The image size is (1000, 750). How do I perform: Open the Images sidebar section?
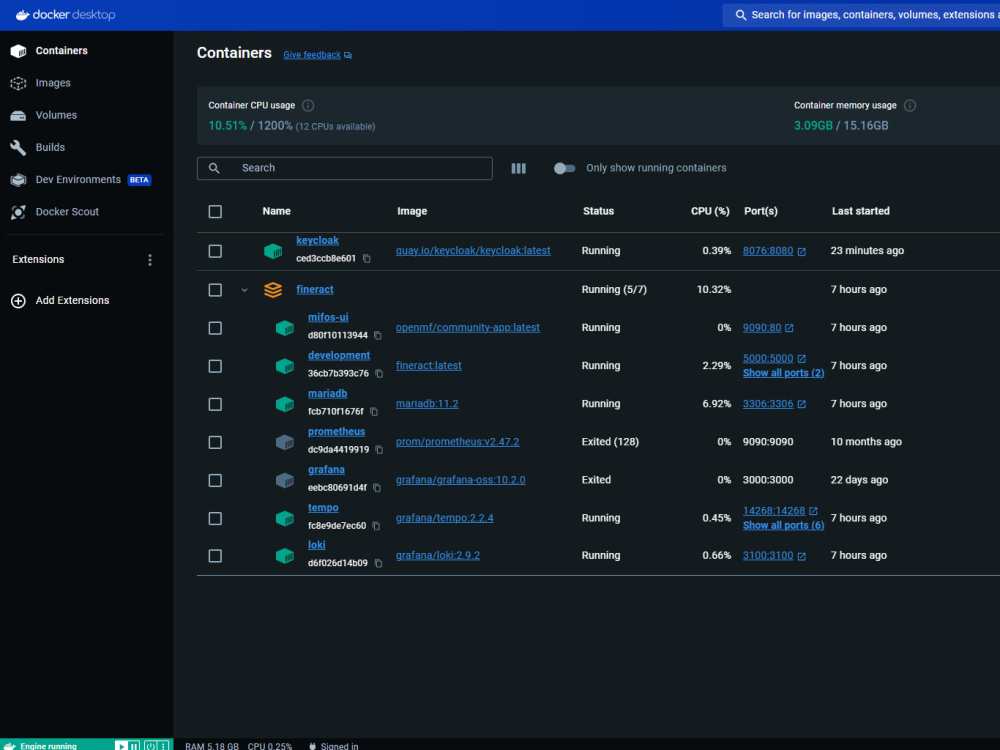pyautogui.click(x=53, y=83)
